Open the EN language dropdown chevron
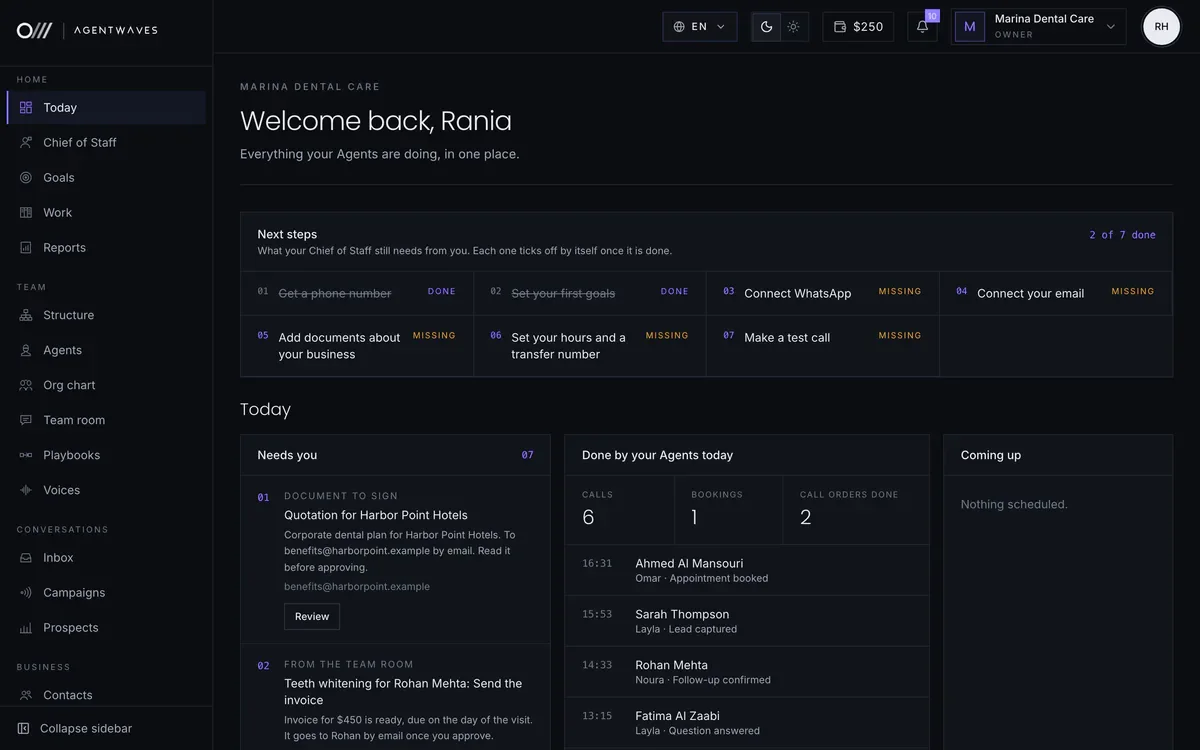Screen dimensions: 1200x750 (721, 27)
